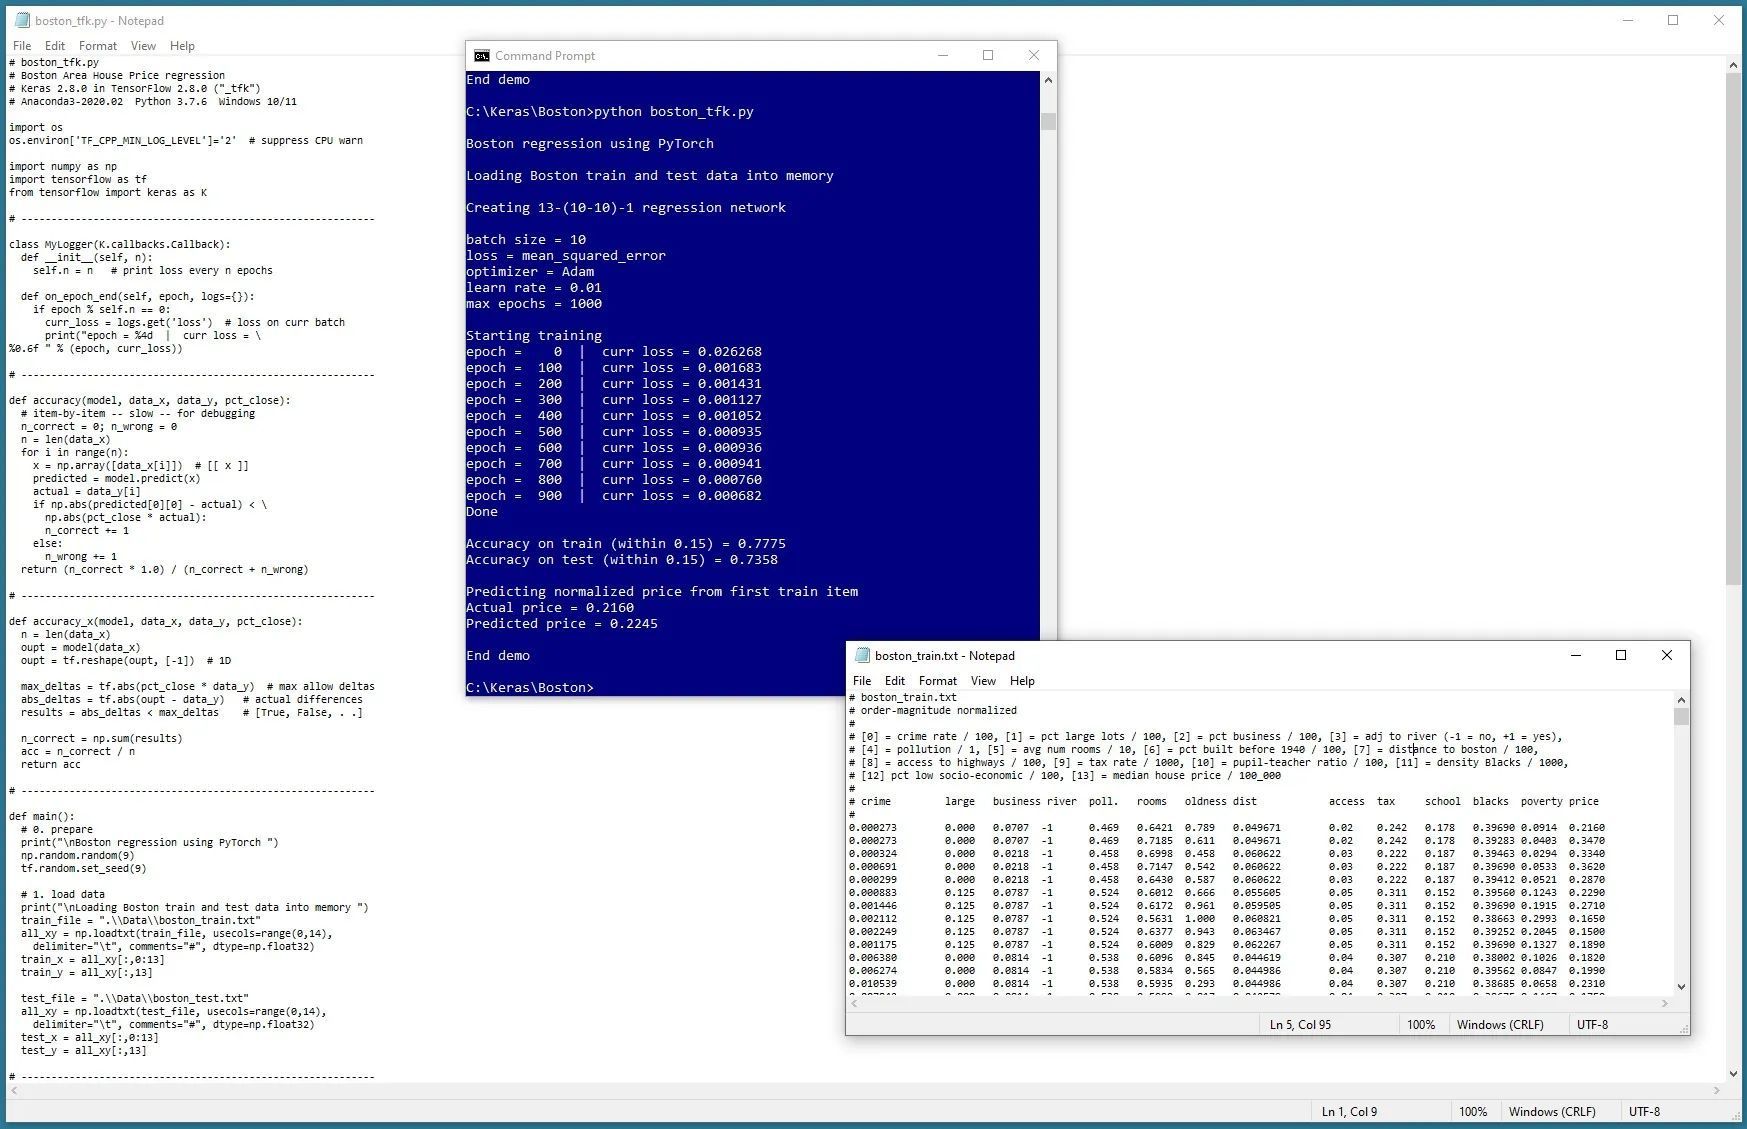This screenshot has height=1129, width=1747.
Task: Click 'Ln 1, Col 9' status in boston_tfk.py
Action: (x=1349, y=1112)
